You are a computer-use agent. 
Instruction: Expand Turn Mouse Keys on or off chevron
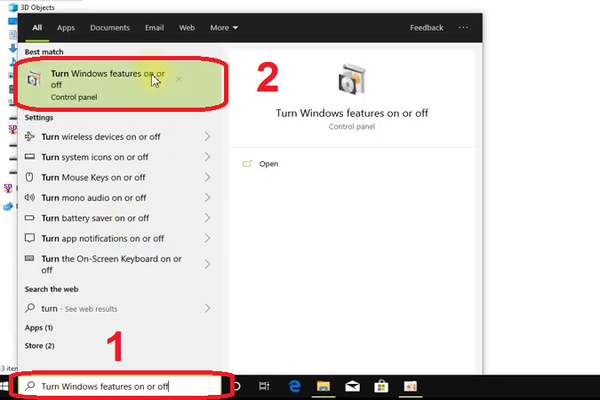click(x=207, y=177)
